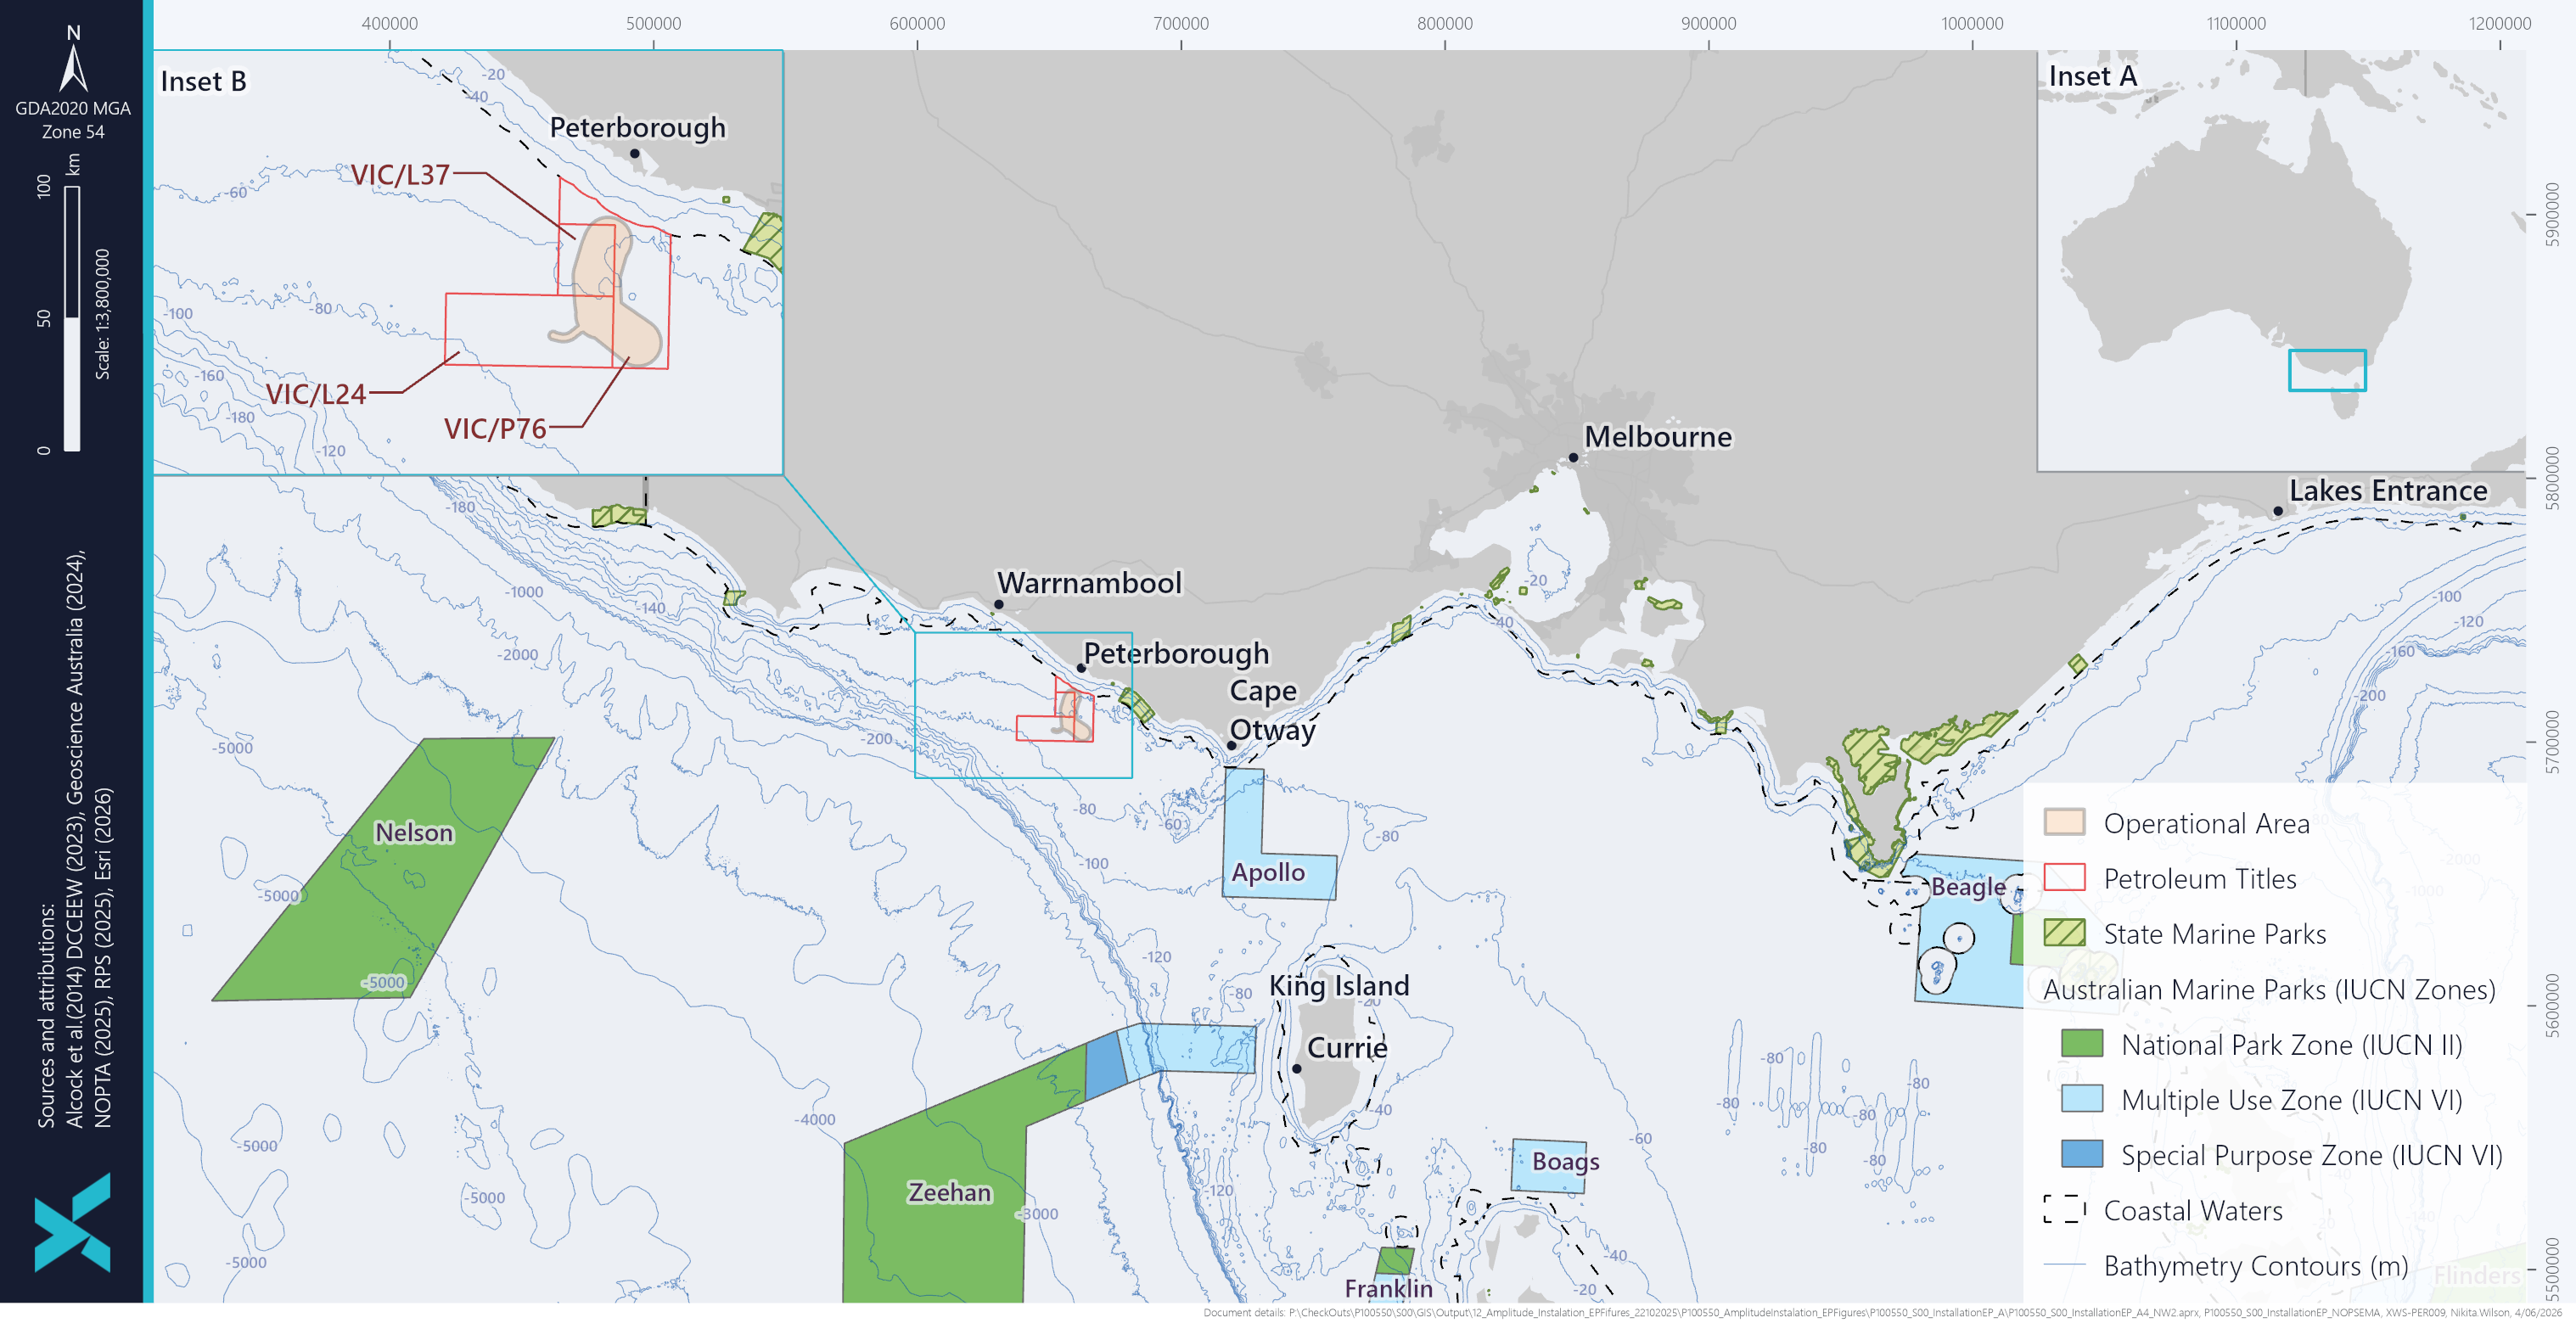This screenshot has height=1323, width=2576.
Task: Click the 'Lakes Entrance' label
Action: [x=2388, y=491]
